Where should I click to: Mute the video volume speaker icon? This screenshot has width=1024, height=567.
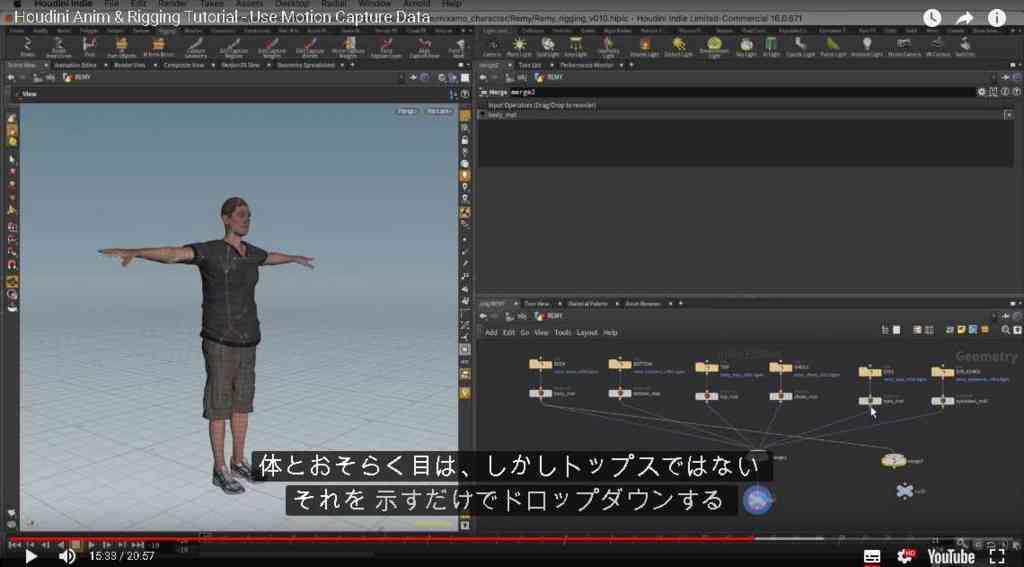67,557
